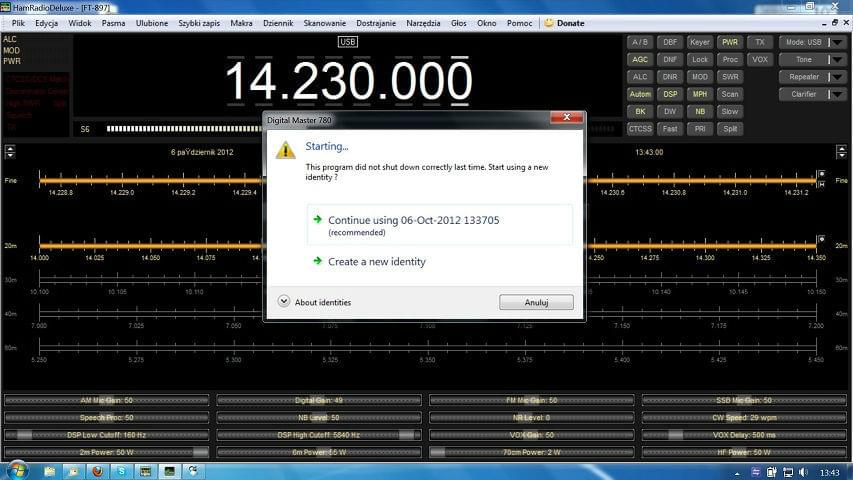Adjust the HF Power: 50 W slider
This screenshot has height=480, width=853.
point(744,452)
